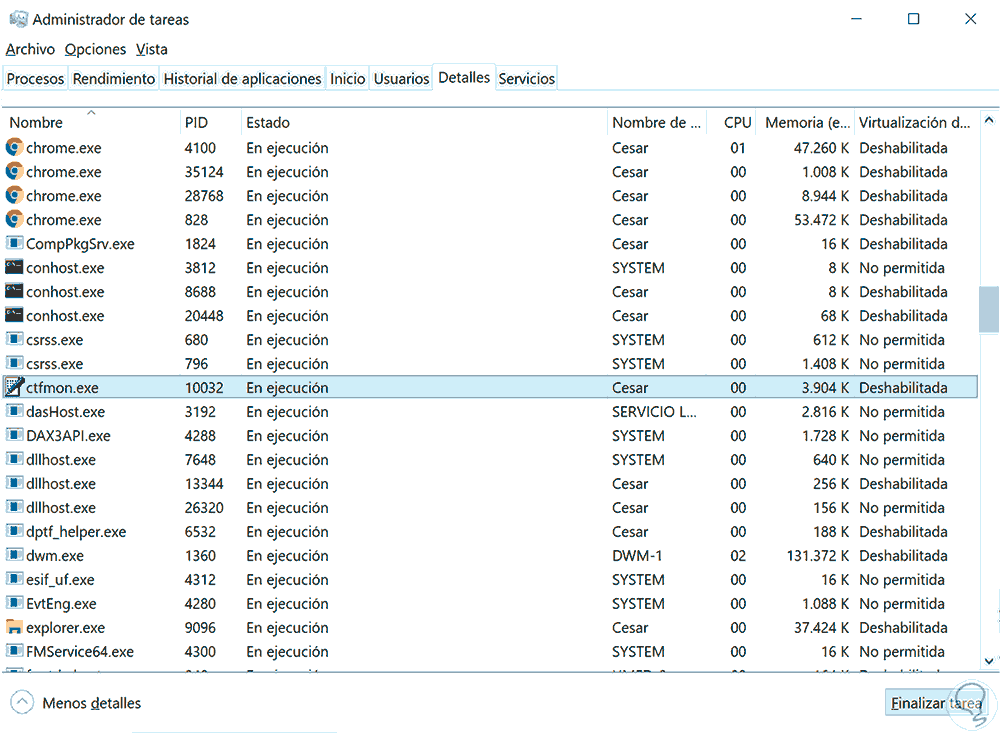
Task: Click the Task Manager title bar icon
Action: point(17,19)
